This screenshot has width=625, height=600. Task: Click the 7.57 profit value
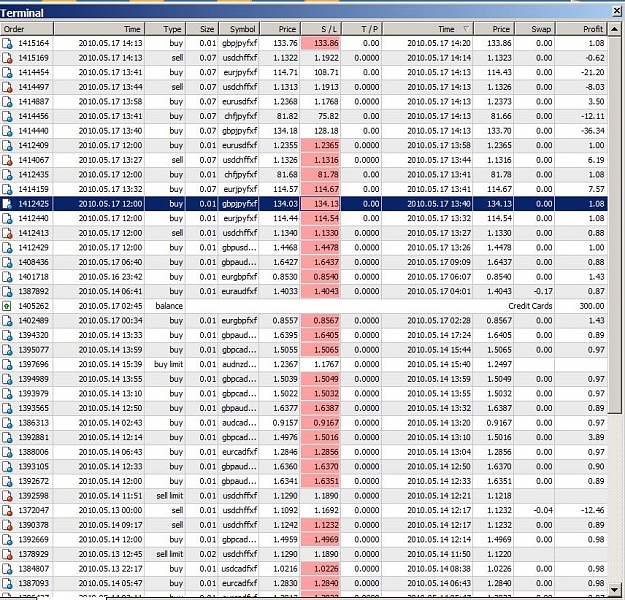point(596,189)
